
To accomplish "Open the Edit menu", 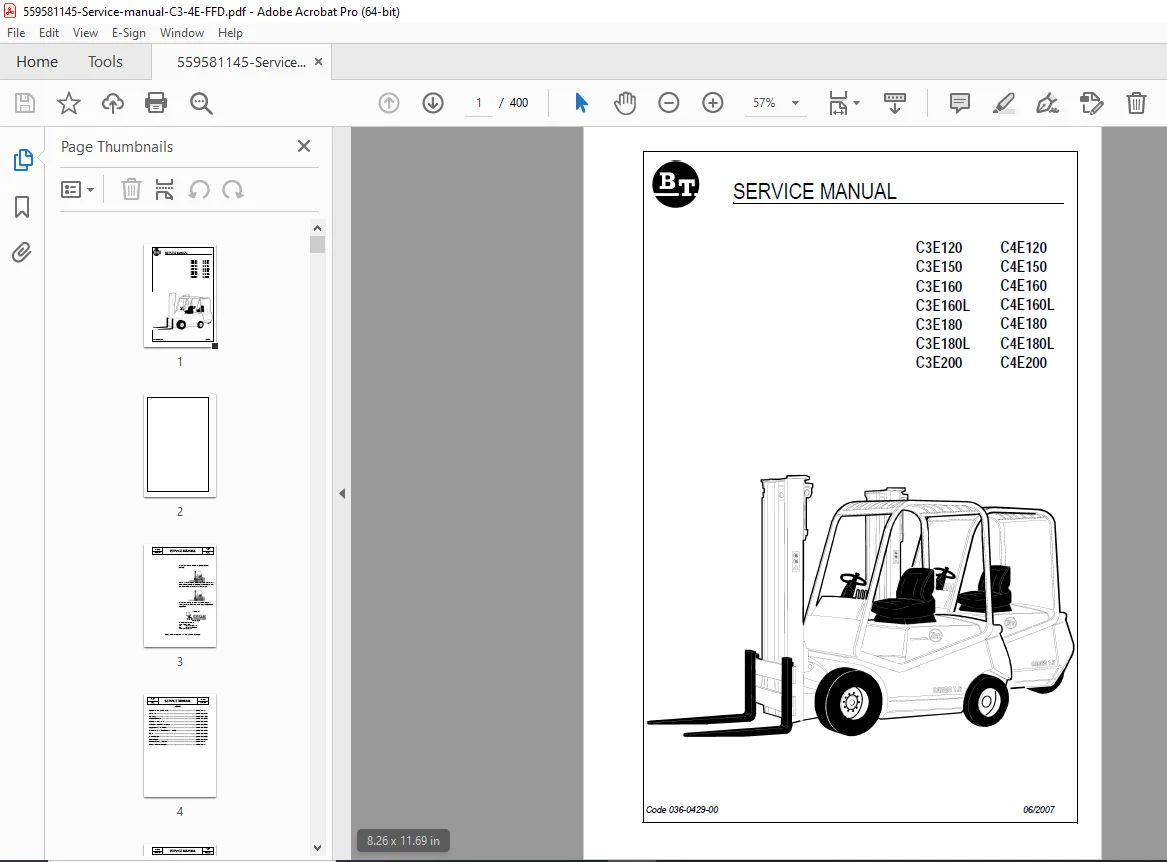I will (49, 33).
